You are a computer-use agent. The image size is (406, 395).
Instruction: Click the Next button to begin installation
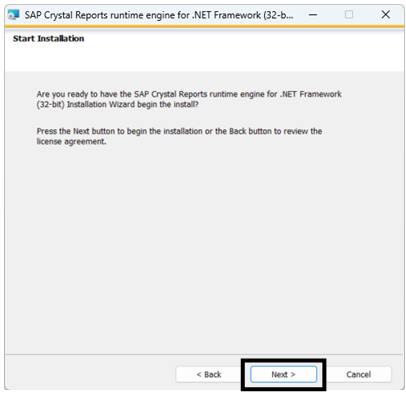[283, 374]
